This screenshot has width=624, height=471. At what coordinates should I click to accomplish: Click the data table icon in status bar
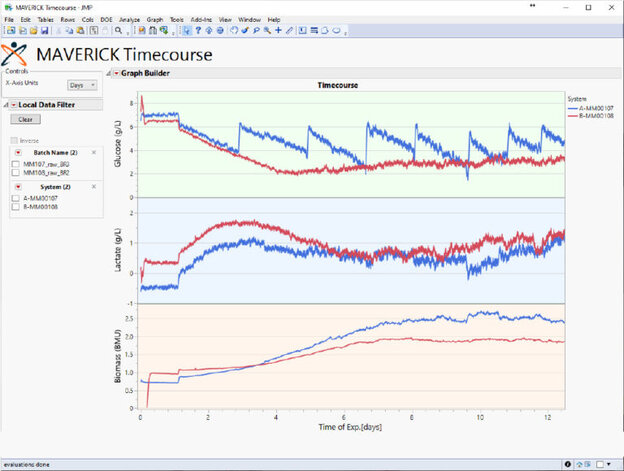tap(587, 464)
